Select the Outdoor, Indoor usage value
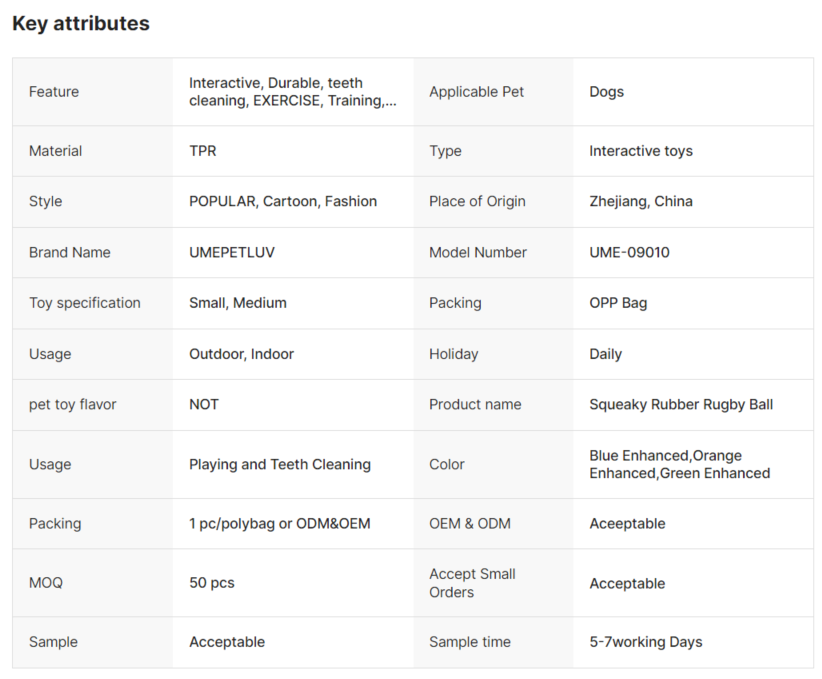The height and width of the screenshot is (679, 822). click(241, 354)
